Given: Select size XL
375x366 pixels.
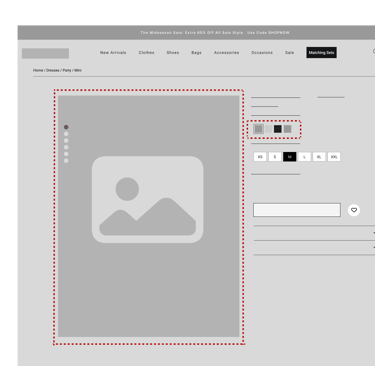Looking at the screenshot, I should pyautogui.click(x=319, y=157).
